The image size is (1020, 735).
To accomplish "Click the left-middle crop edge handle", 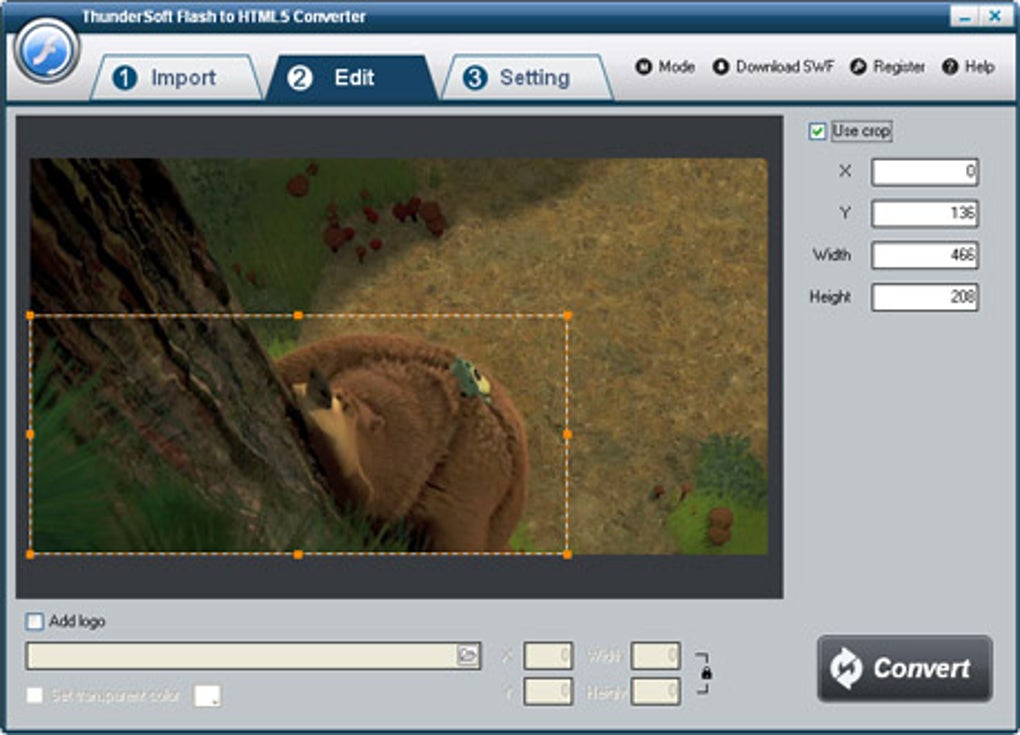I will tap(31, 434).
